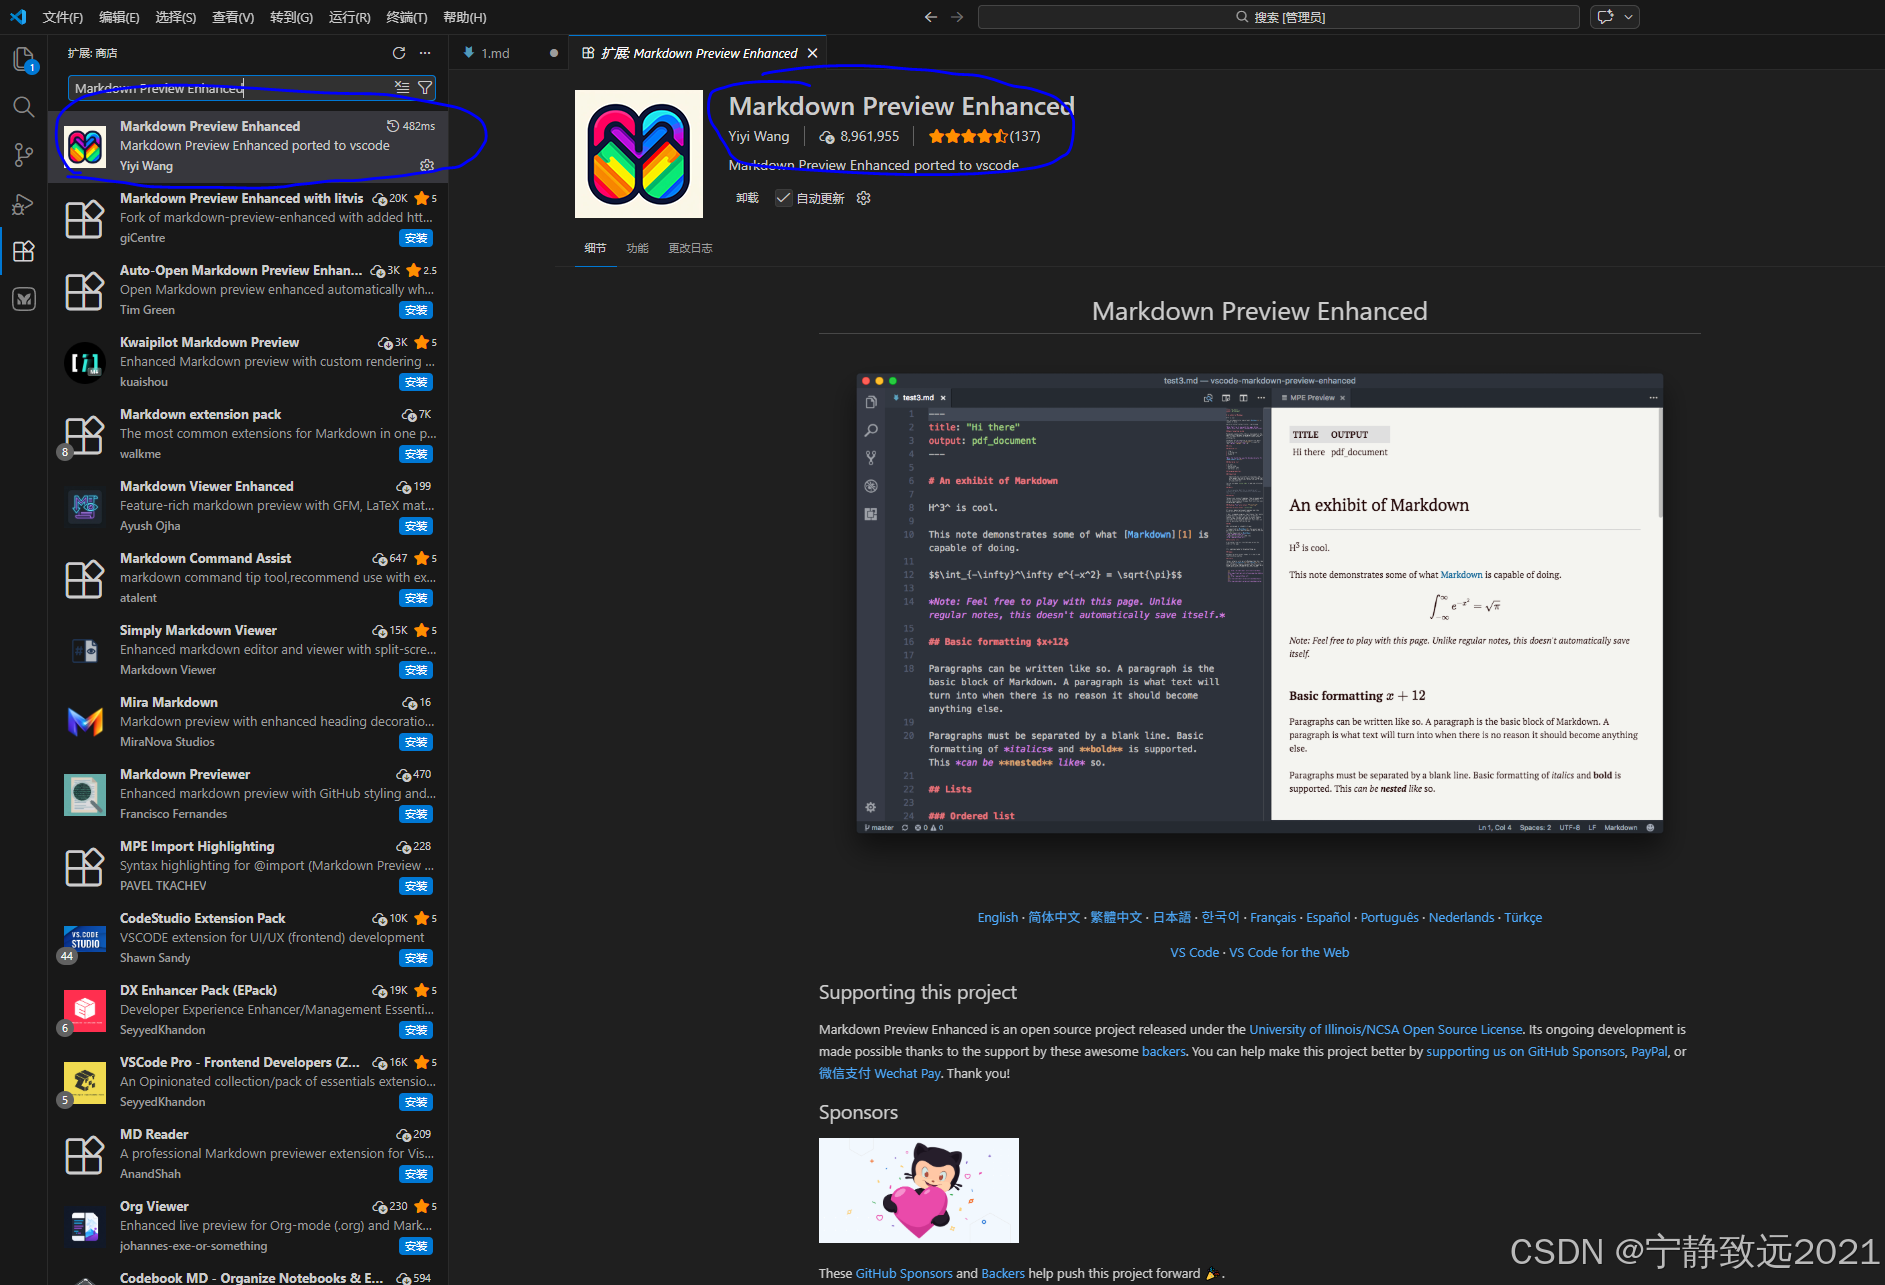Open the PayPal support link
The image size is (1885, 1285).
[1649, 1051]
